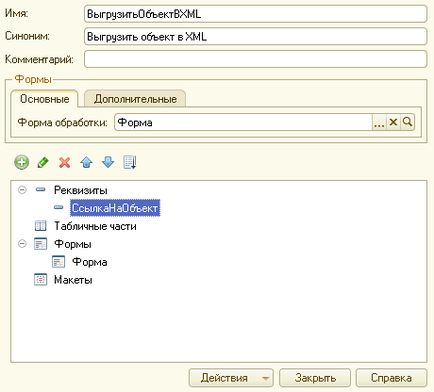434x392 pixels.
Task: Click the green Add item icon
Action: pyautogui.click(x=22, y=163)
